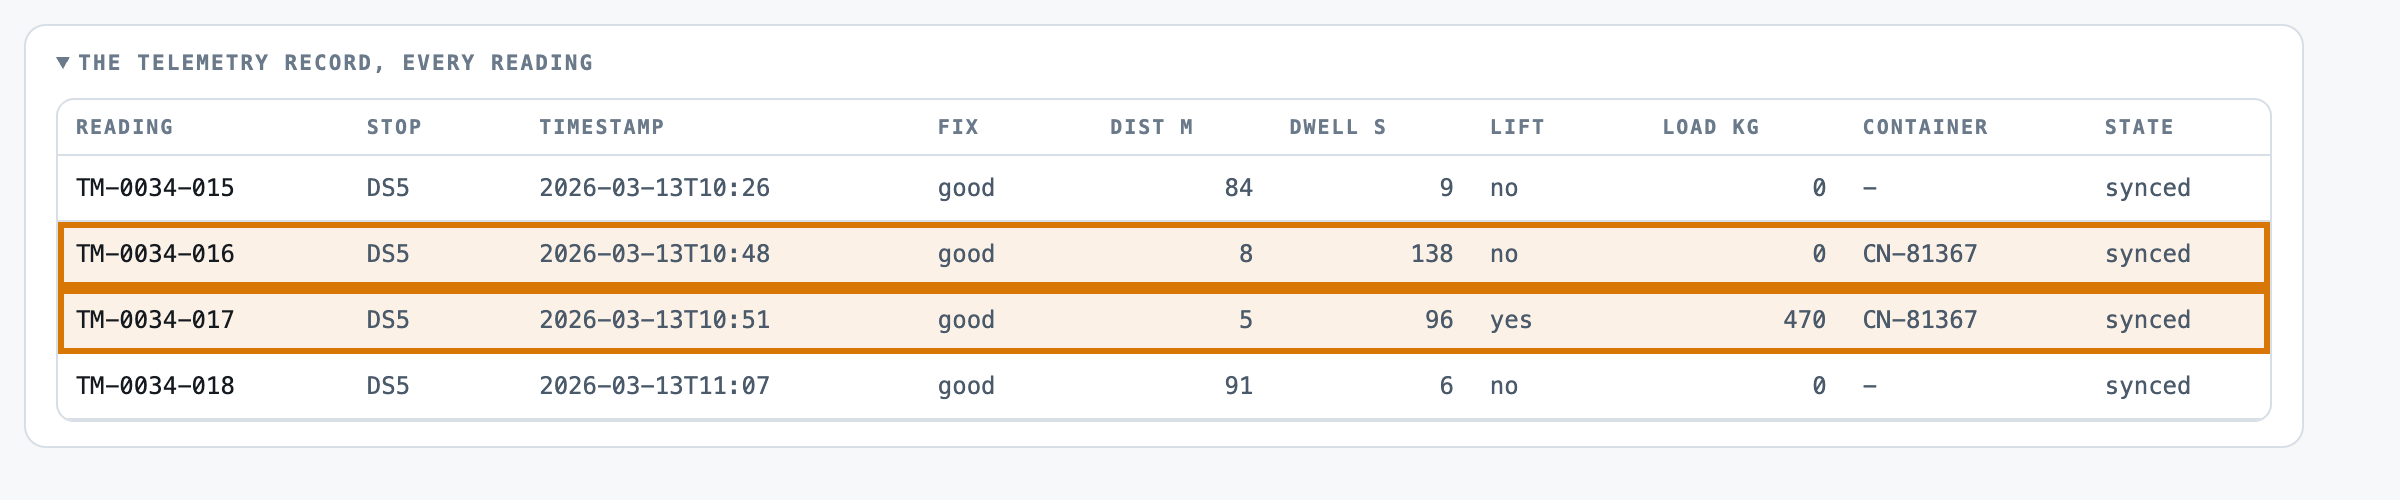
Task: Click the LOAD KG column header
Action: (x=1710, y=127)
